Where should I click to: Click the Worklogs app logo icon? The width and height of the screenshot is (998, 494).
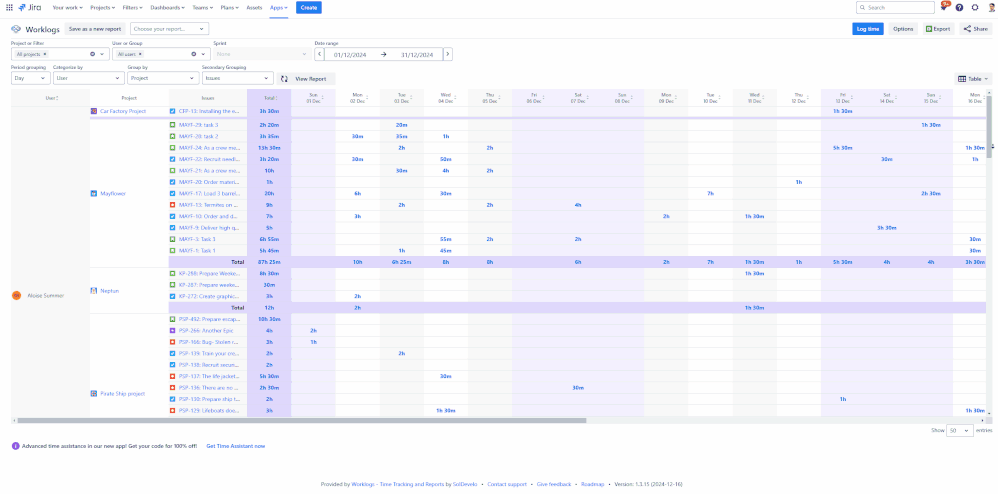(16, 29)
